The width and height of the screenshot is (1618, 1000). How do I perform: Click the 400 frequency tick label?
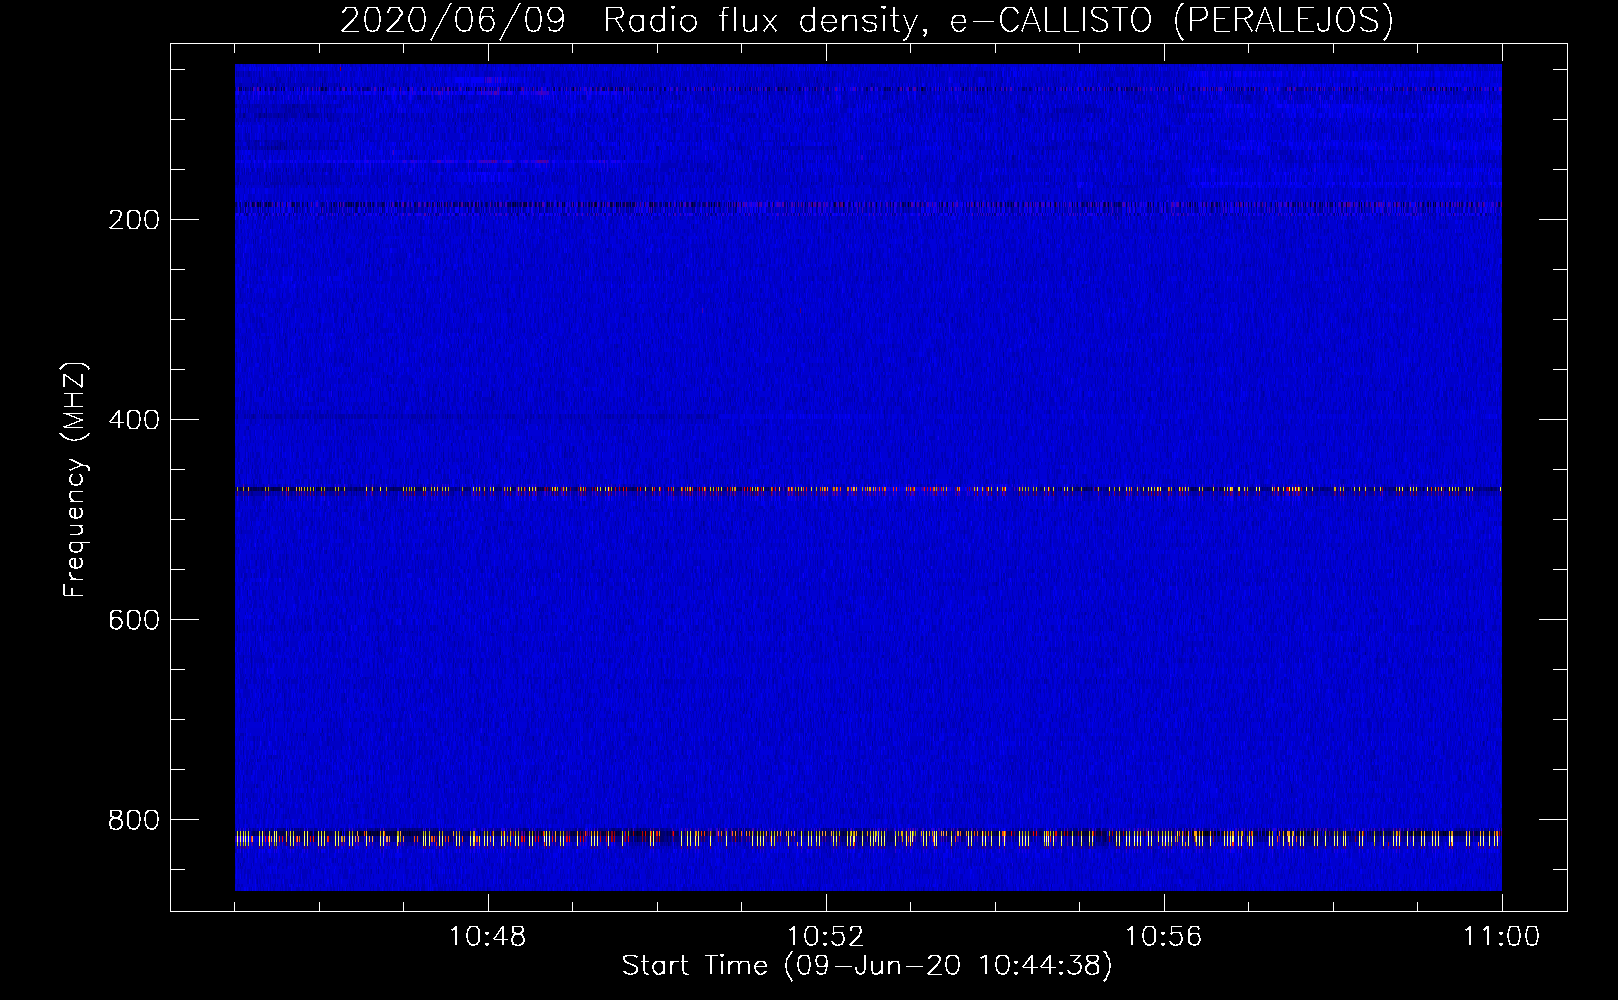coord(134,420)
